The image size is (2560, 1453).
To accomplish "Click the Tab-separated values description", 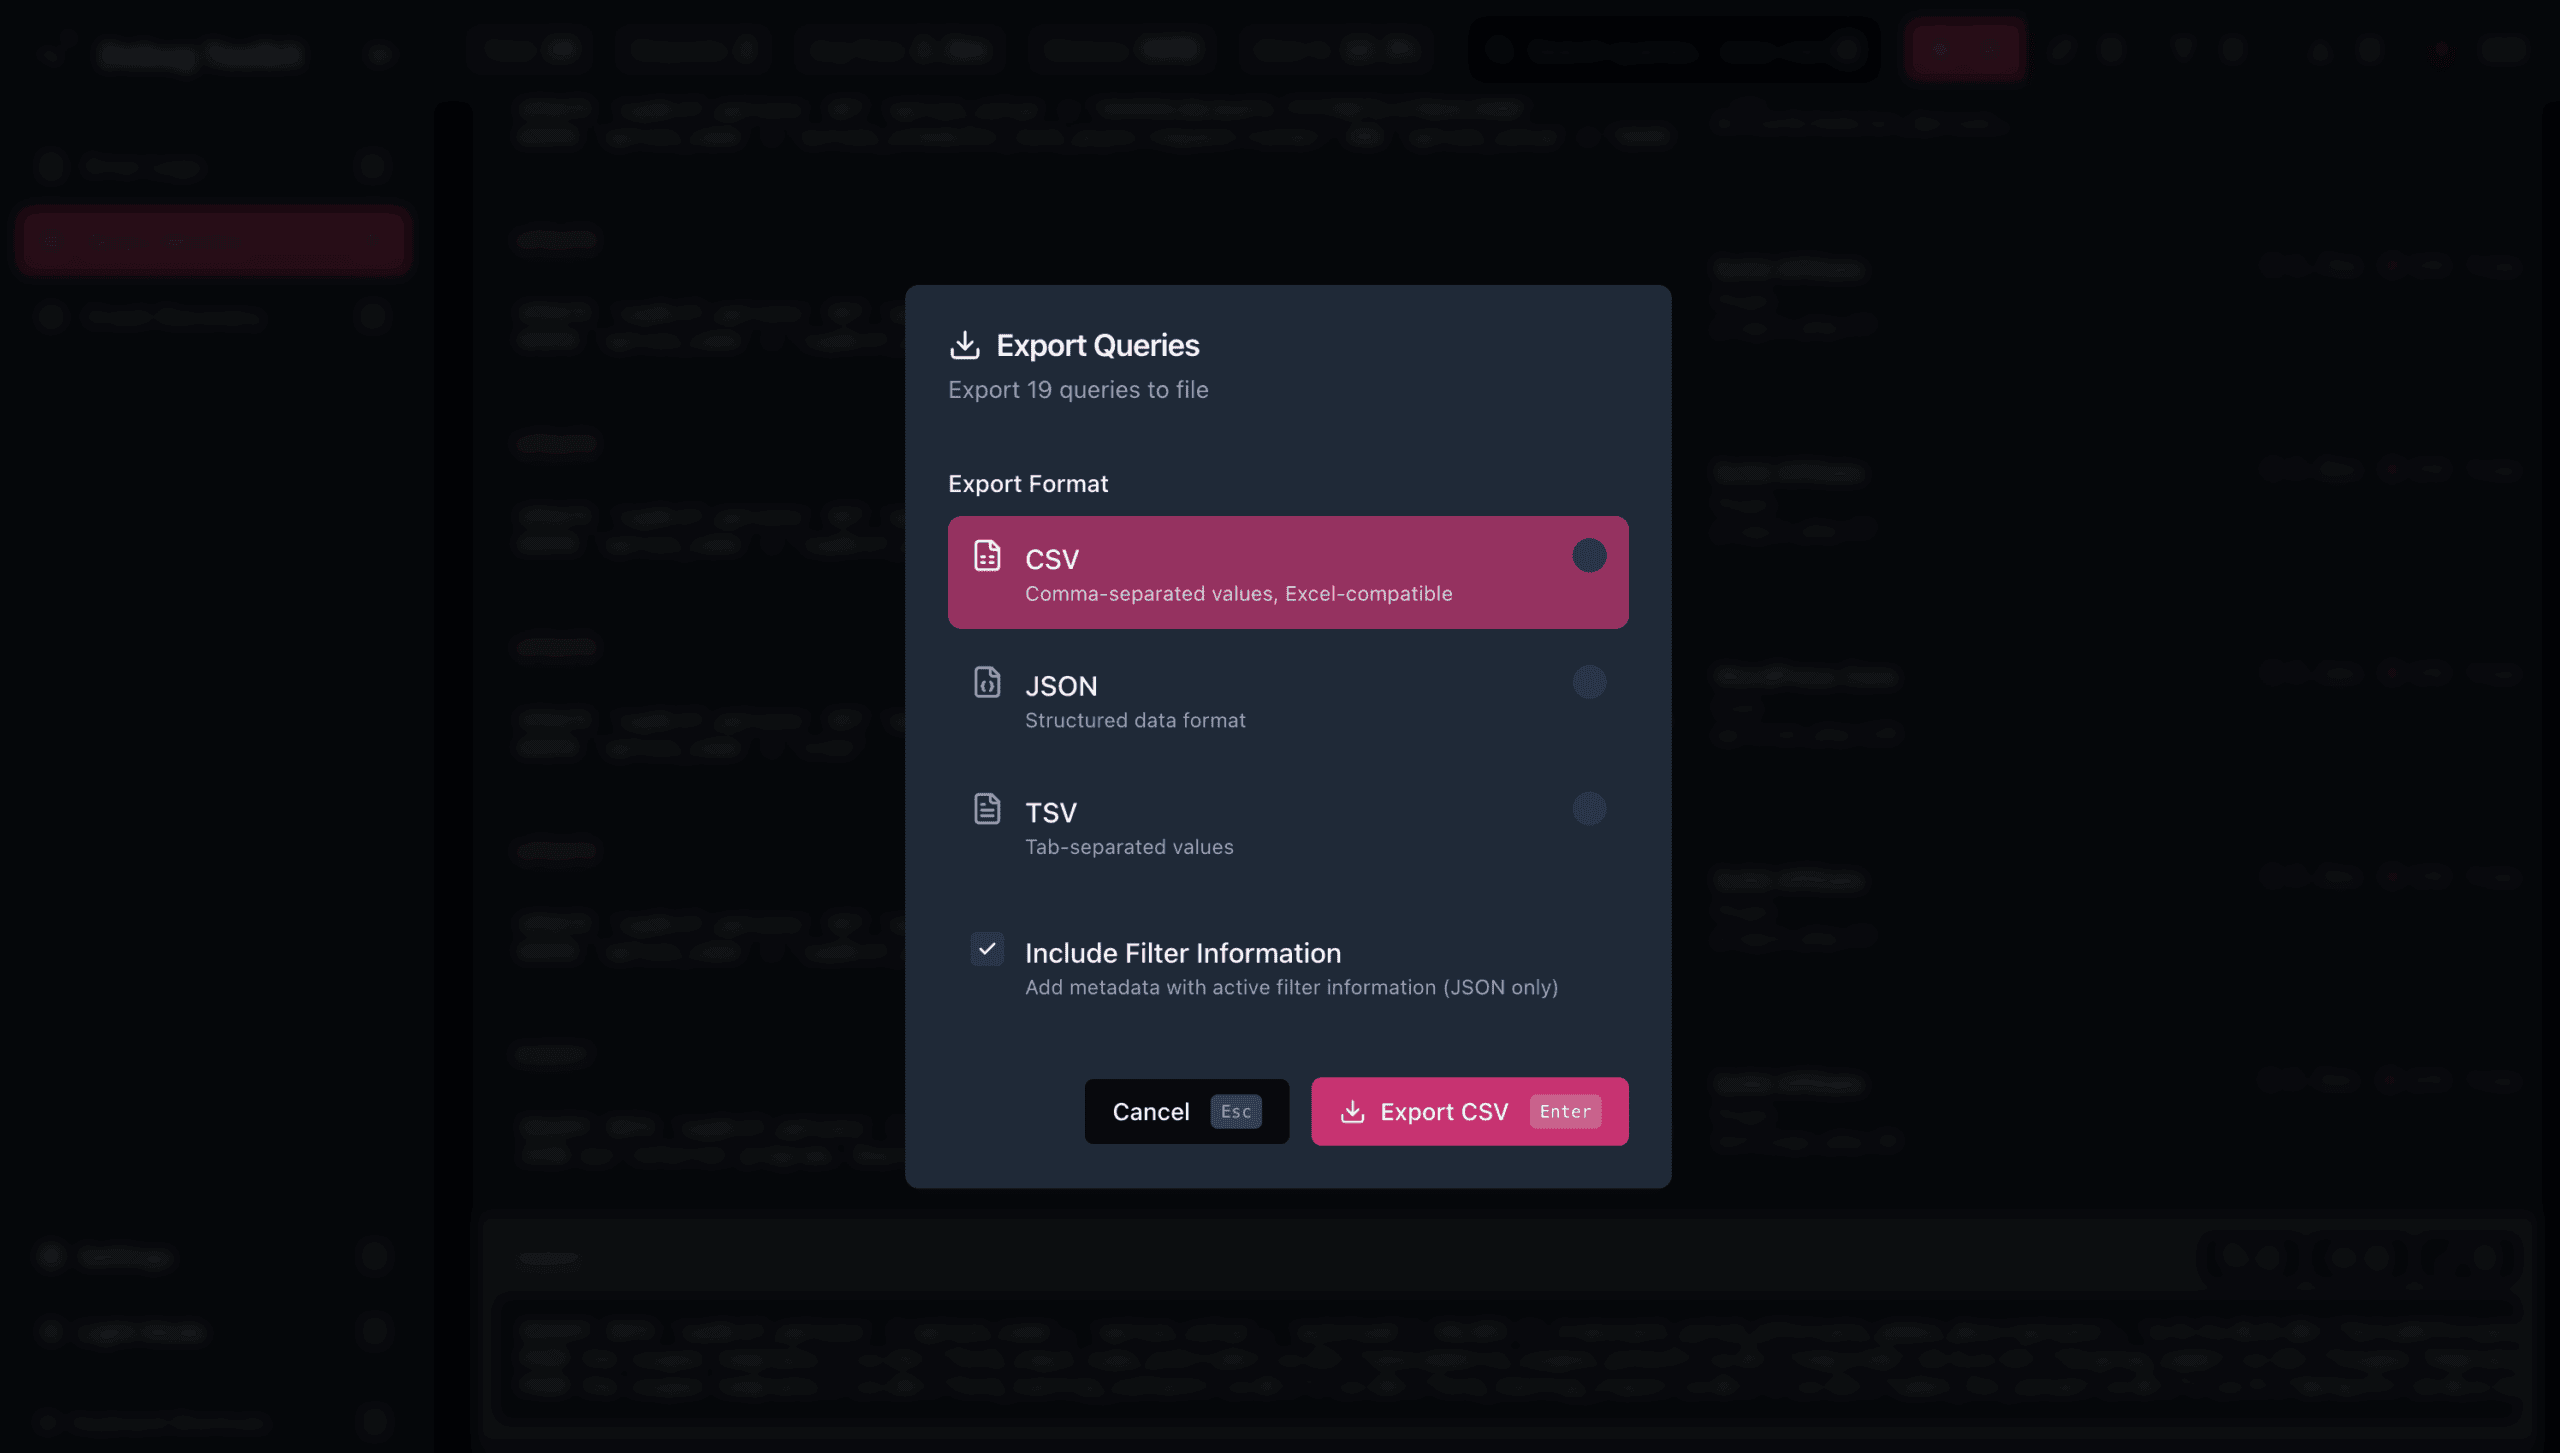I will [x=1129, y=847].
